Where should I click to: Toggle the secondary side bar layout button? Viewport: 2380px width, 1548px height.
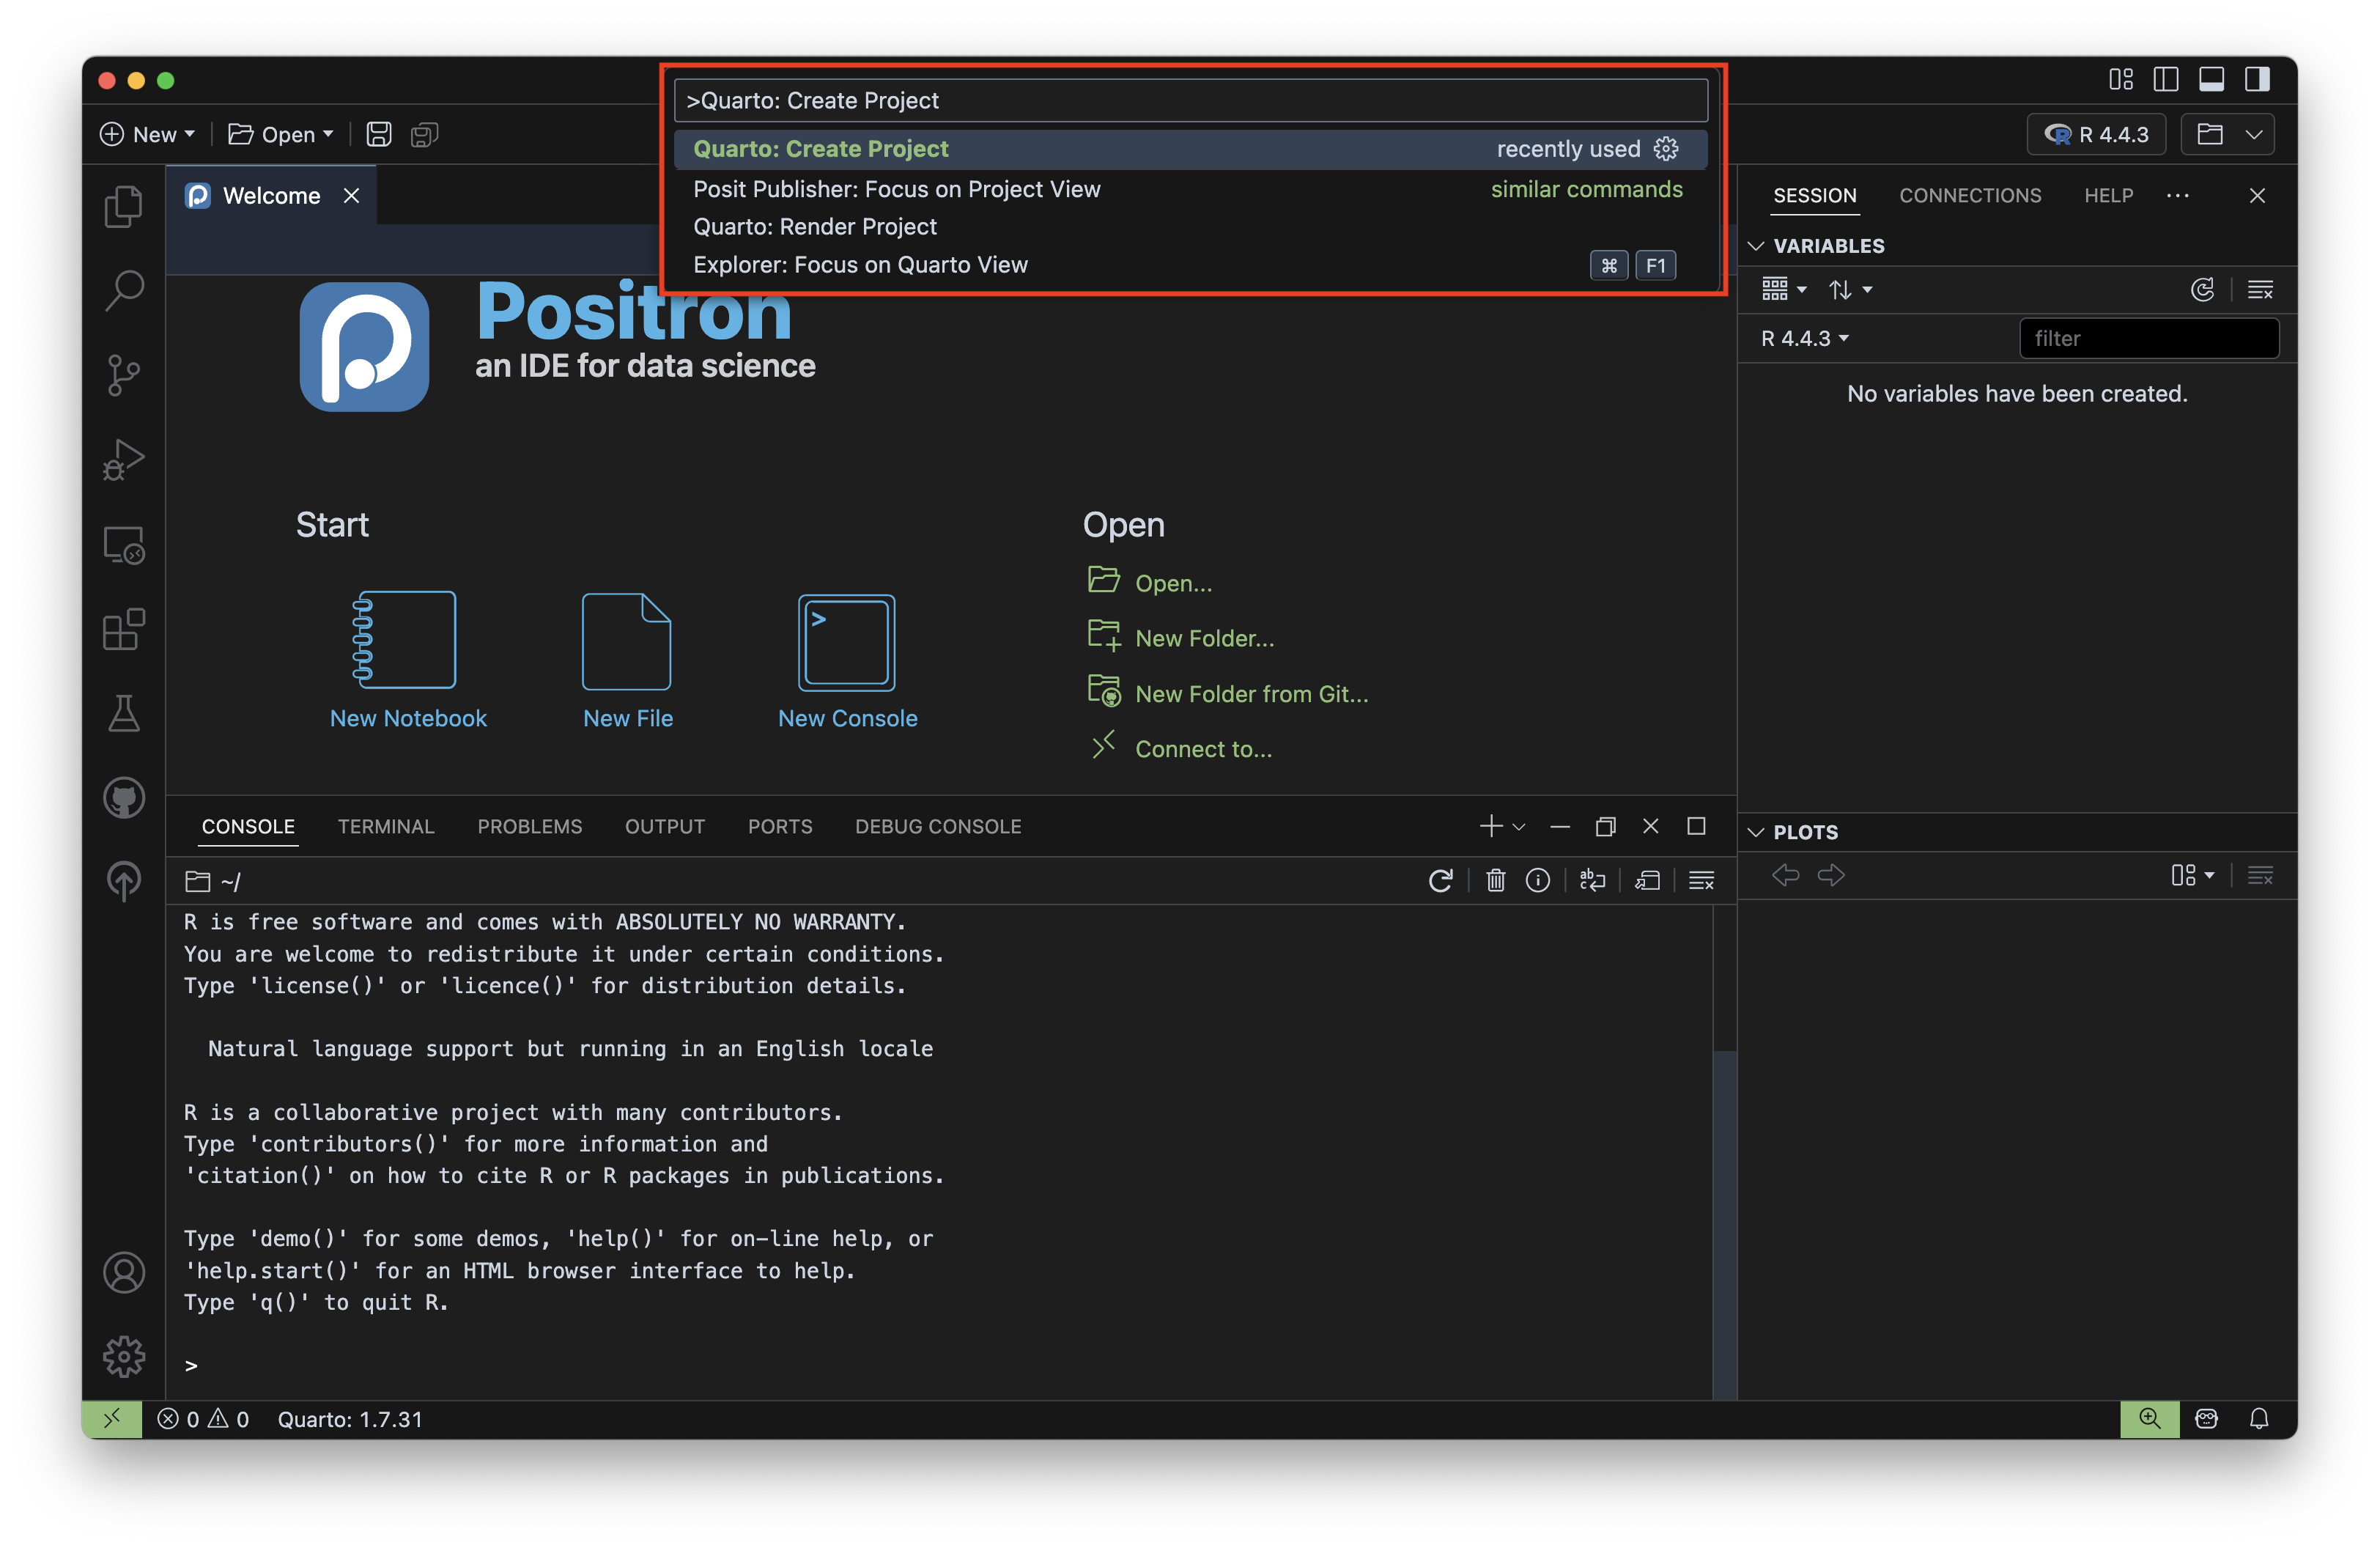(x=2257, y=79)
